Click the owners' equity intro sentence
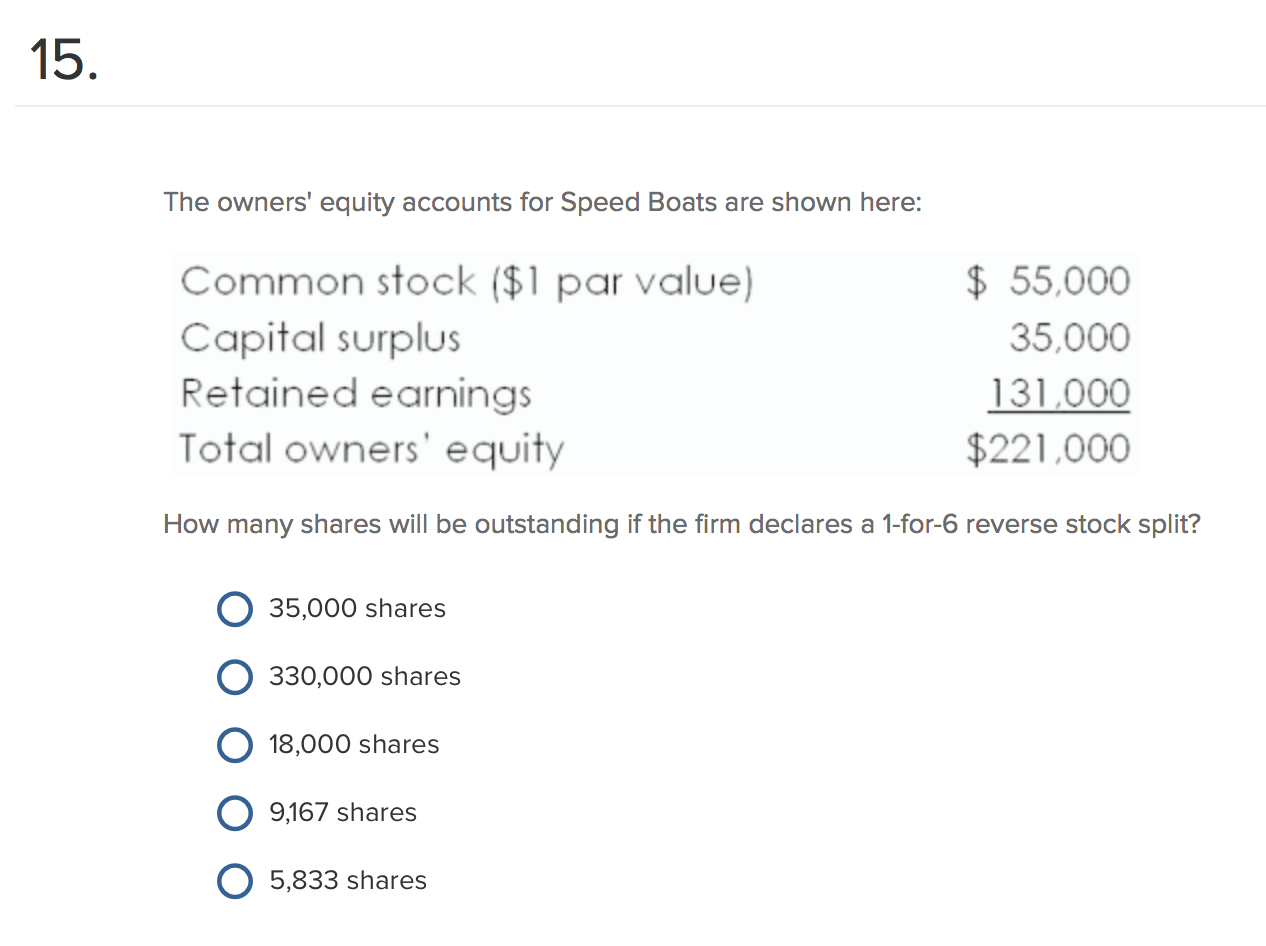The width and height of the screenshot is (1266, 946). 543,202
